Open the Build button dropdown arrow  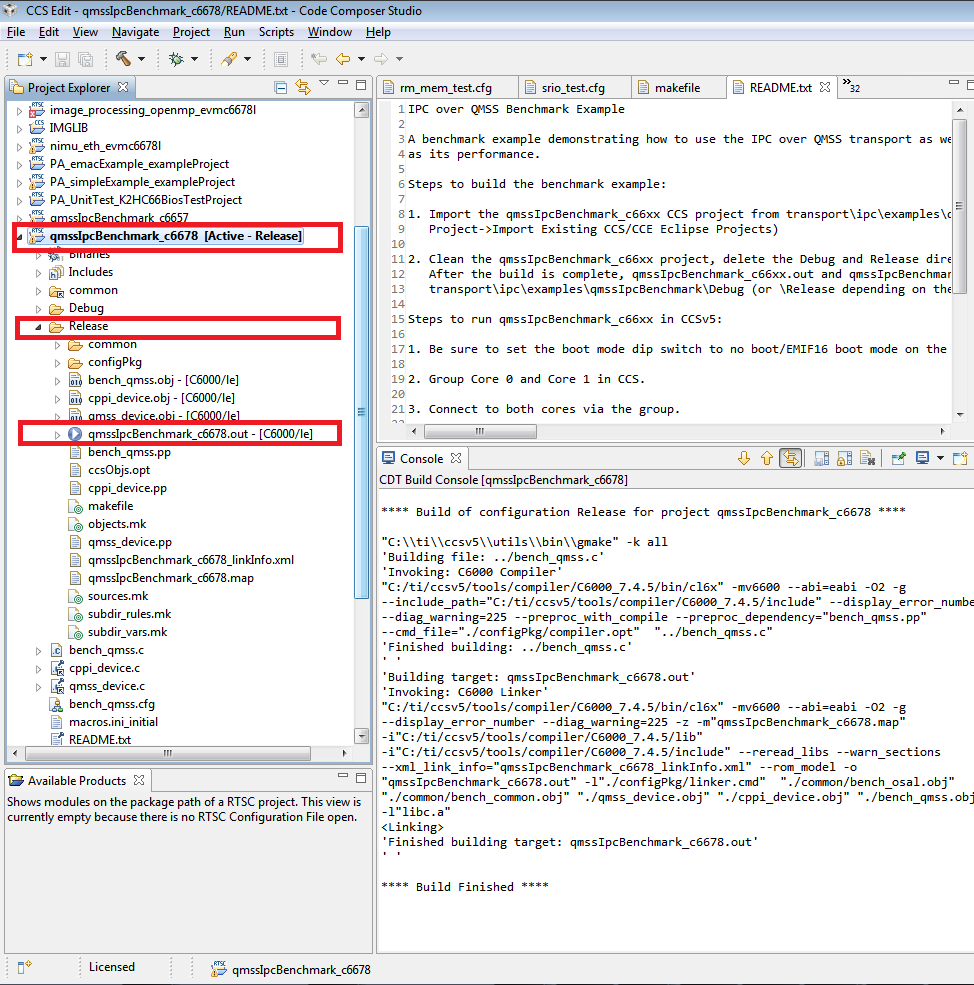click(x=140, y=60)
